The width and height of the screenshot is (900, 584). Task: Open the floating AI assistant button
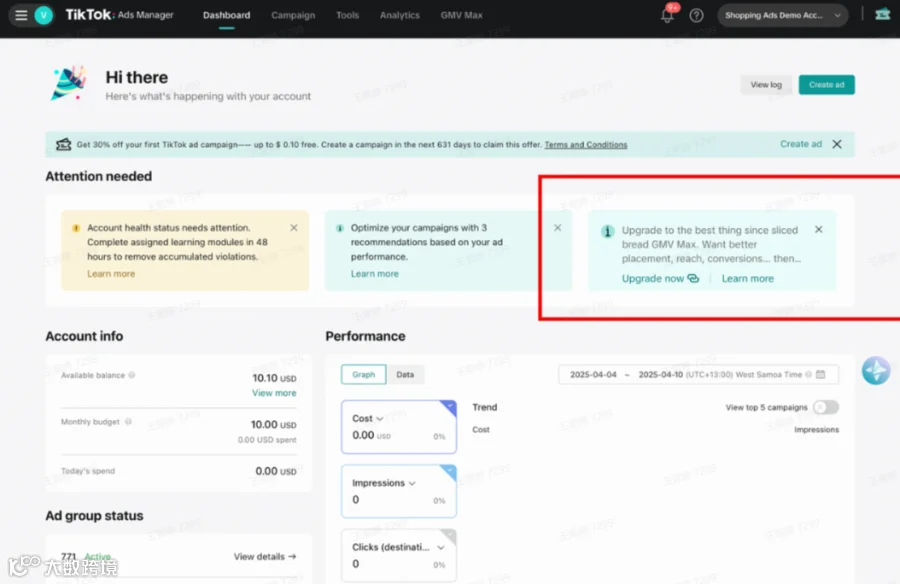[x=876, y=370]
